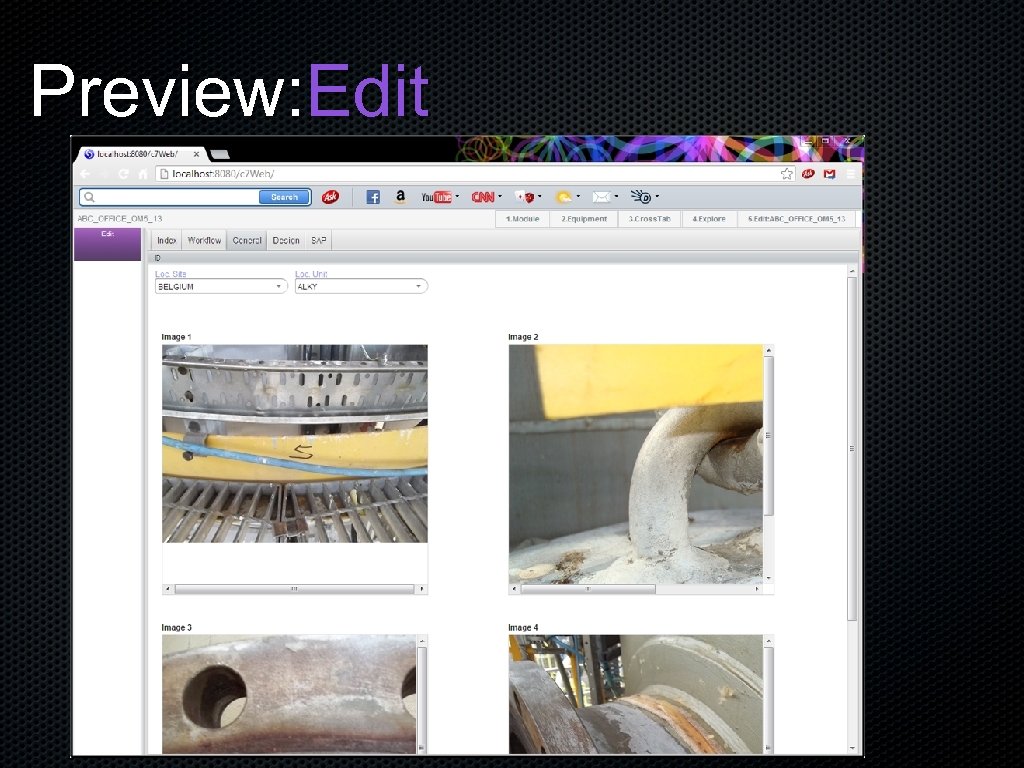
Task: Click the weather toolbar icon
Action: (x=564, y=197)
